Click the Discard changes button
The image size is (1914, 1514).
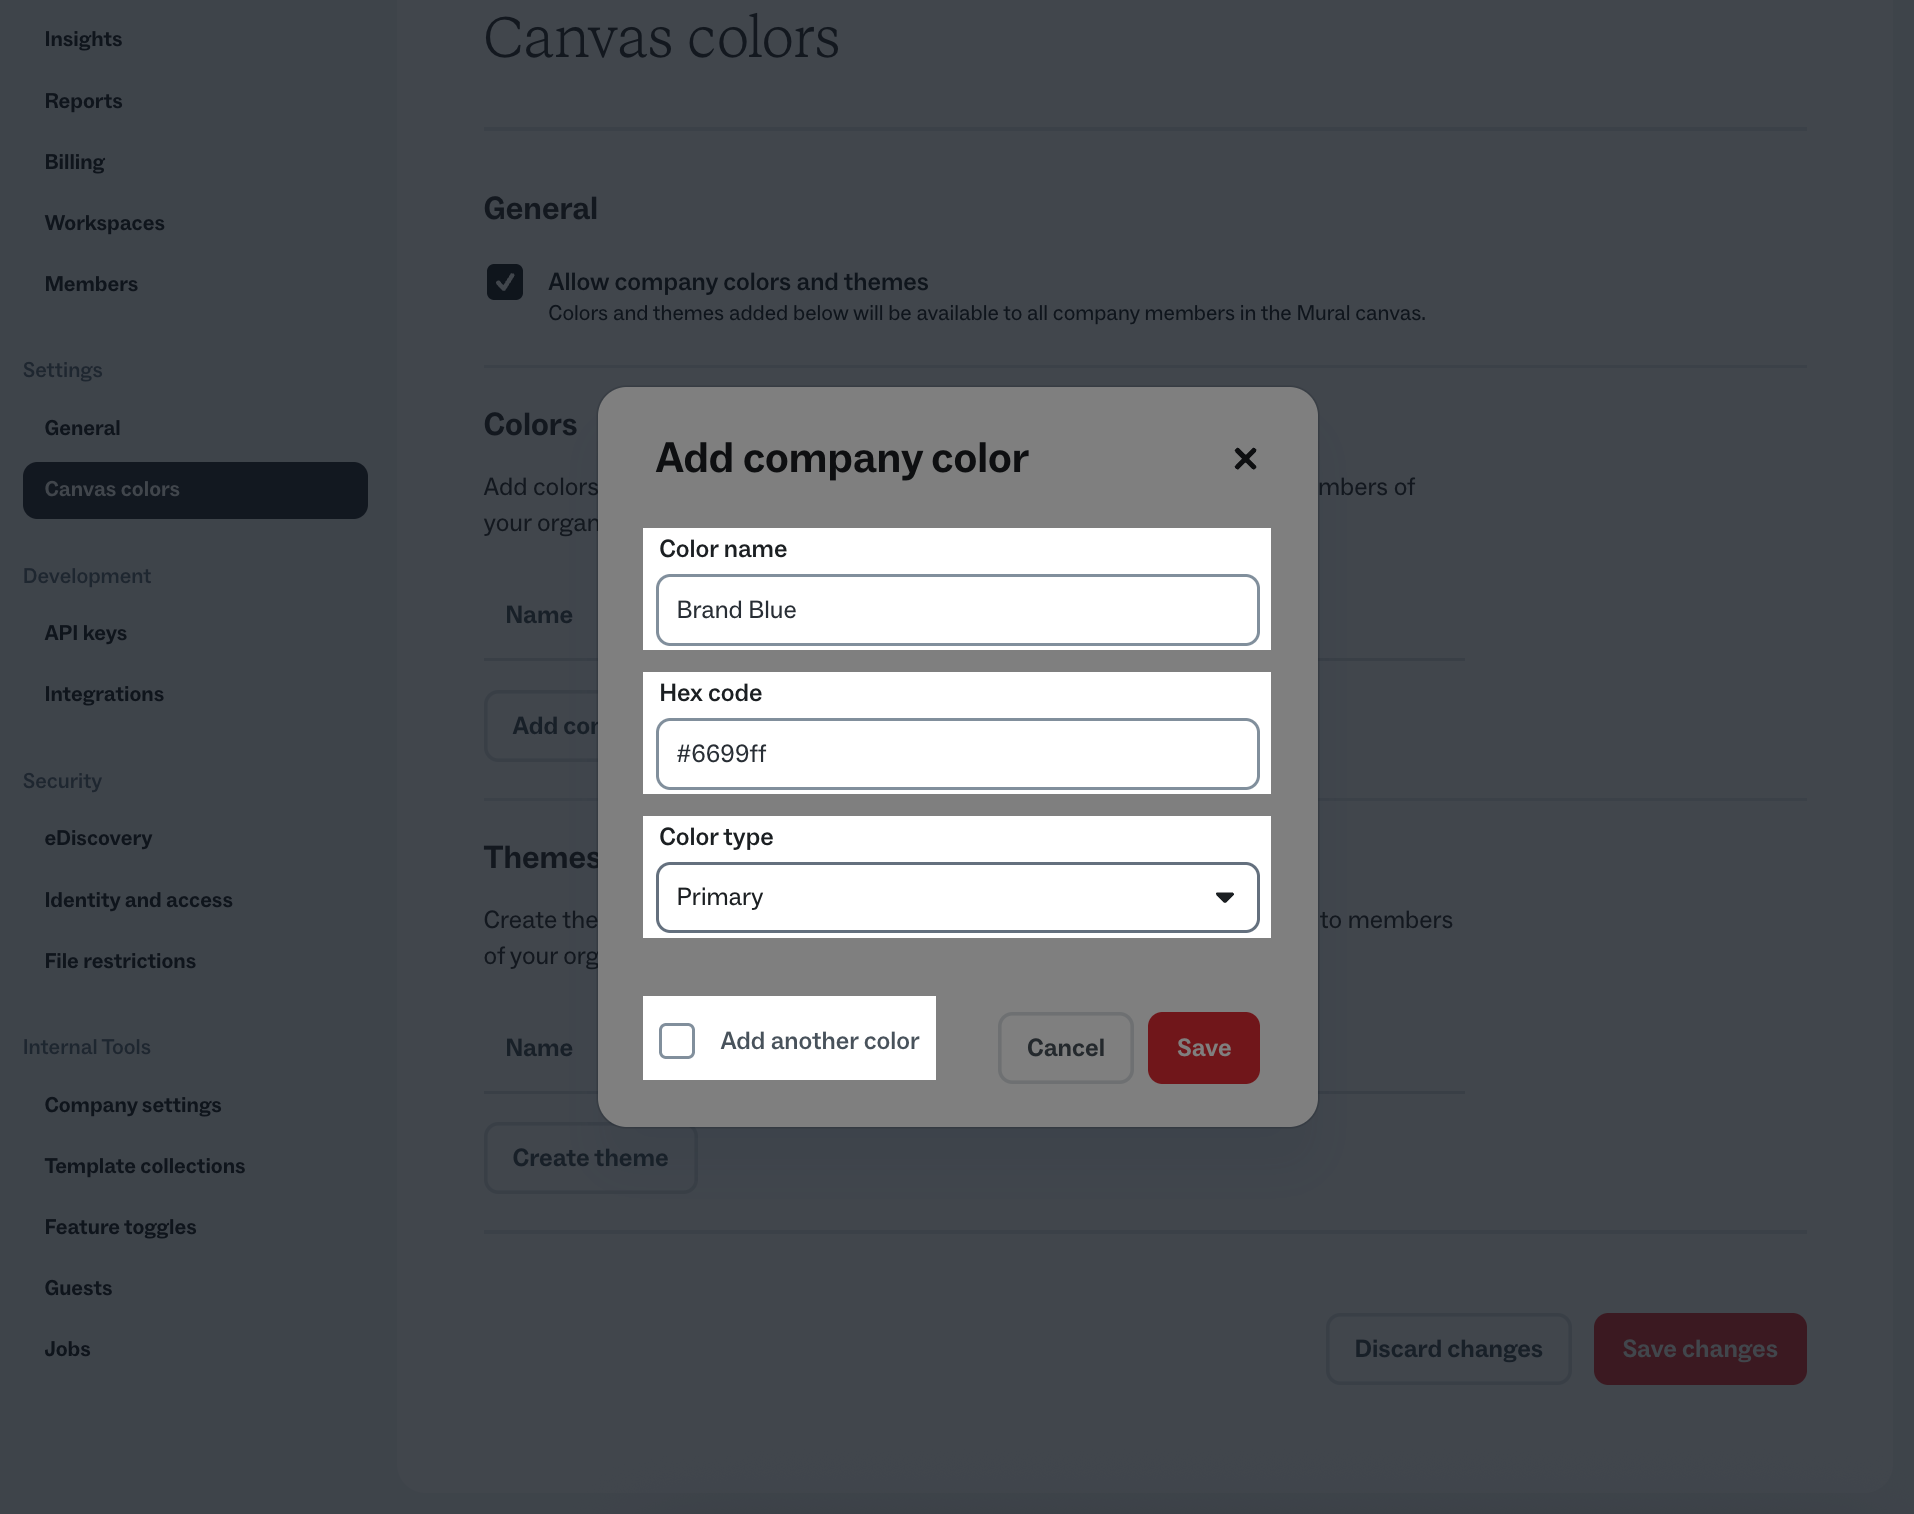(1448, 1349)
